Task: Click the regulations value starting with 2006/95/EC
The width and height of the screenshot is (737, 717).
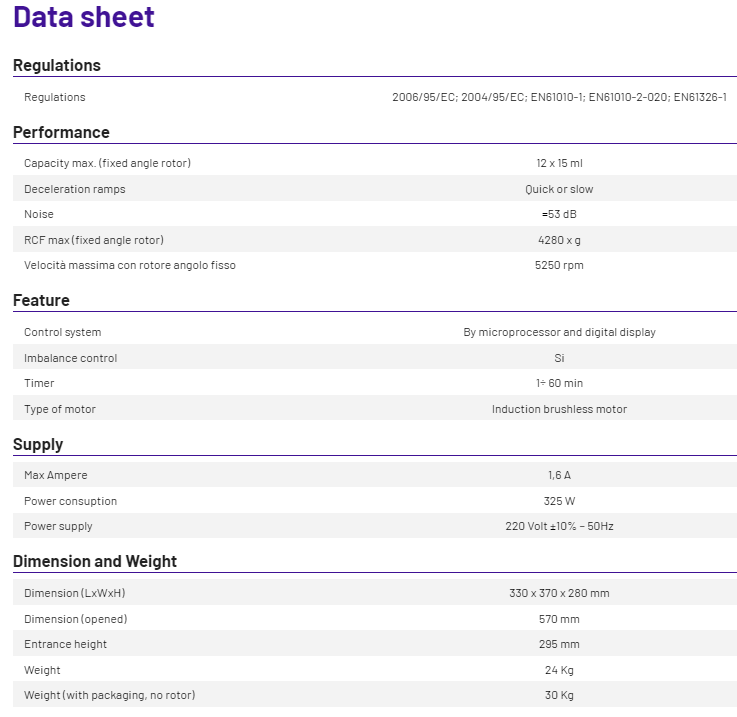Action: coord(559,98)
